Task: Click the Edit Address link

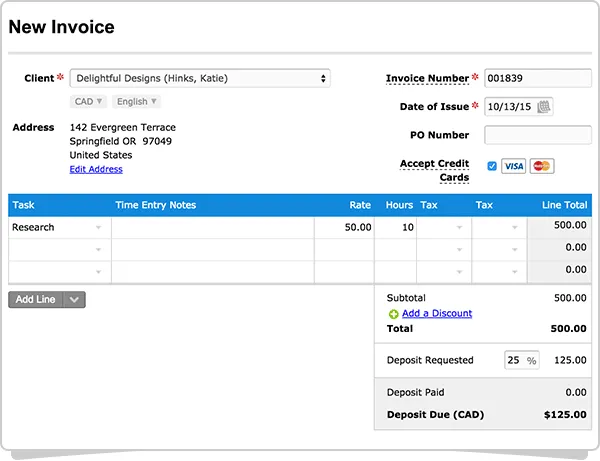Action: coord(96,169)
